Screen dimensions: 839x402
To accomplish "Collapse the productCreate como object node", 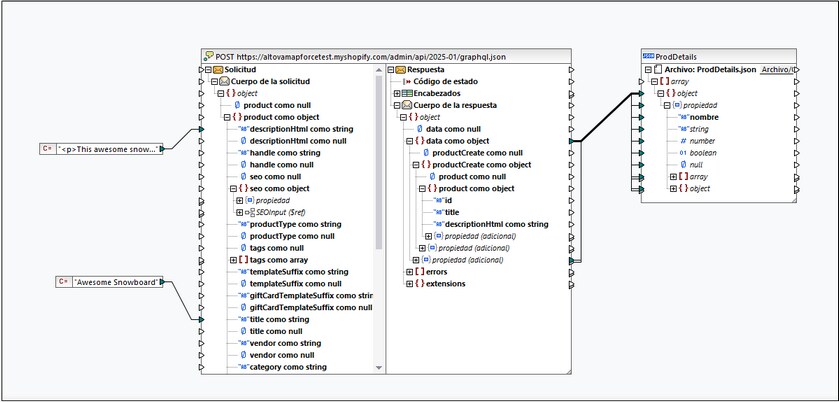I will 416,165.
